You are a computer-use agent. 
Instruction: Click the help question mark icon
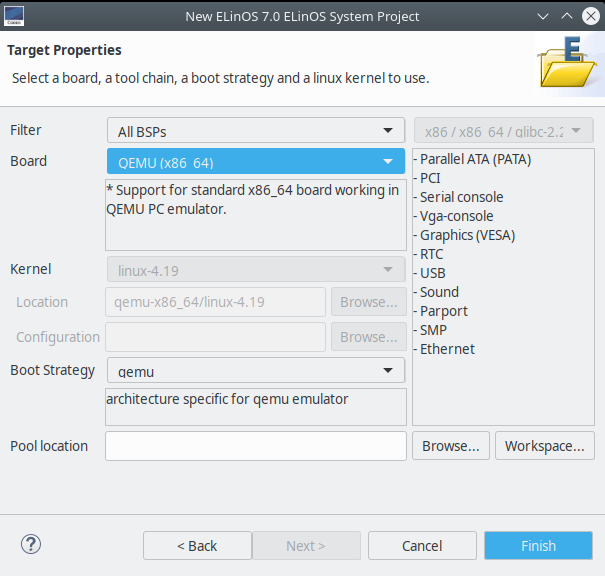(x=30, y=545)
